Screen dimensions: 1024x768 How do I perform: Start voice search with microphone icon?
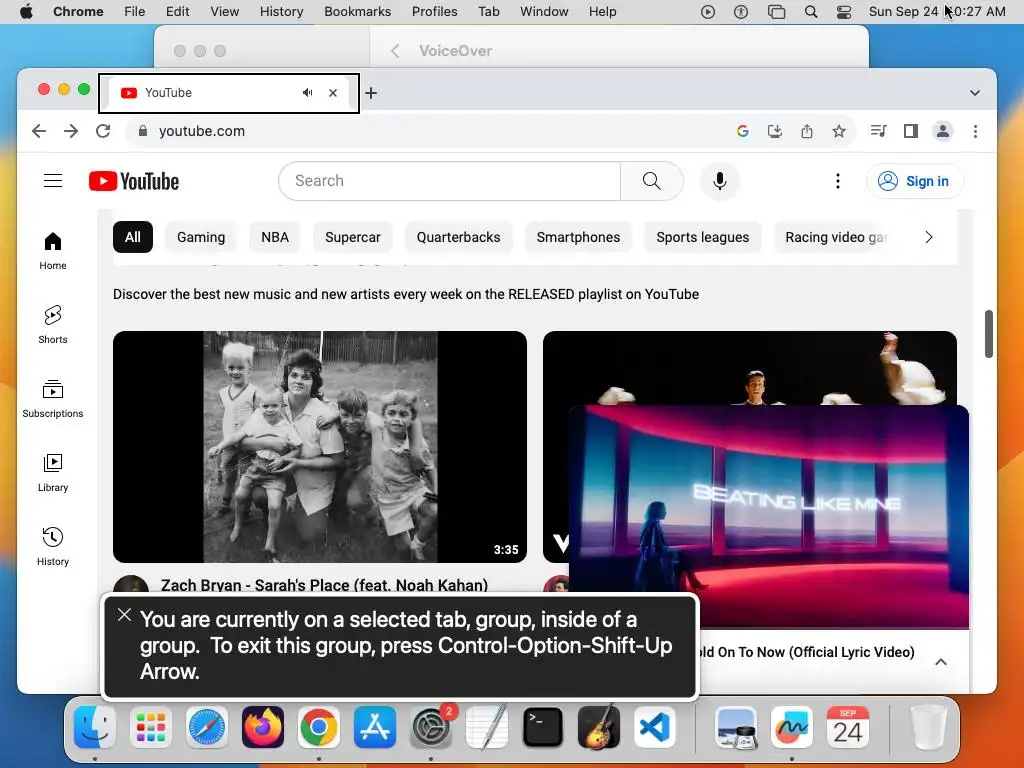[x=720, y=181]
